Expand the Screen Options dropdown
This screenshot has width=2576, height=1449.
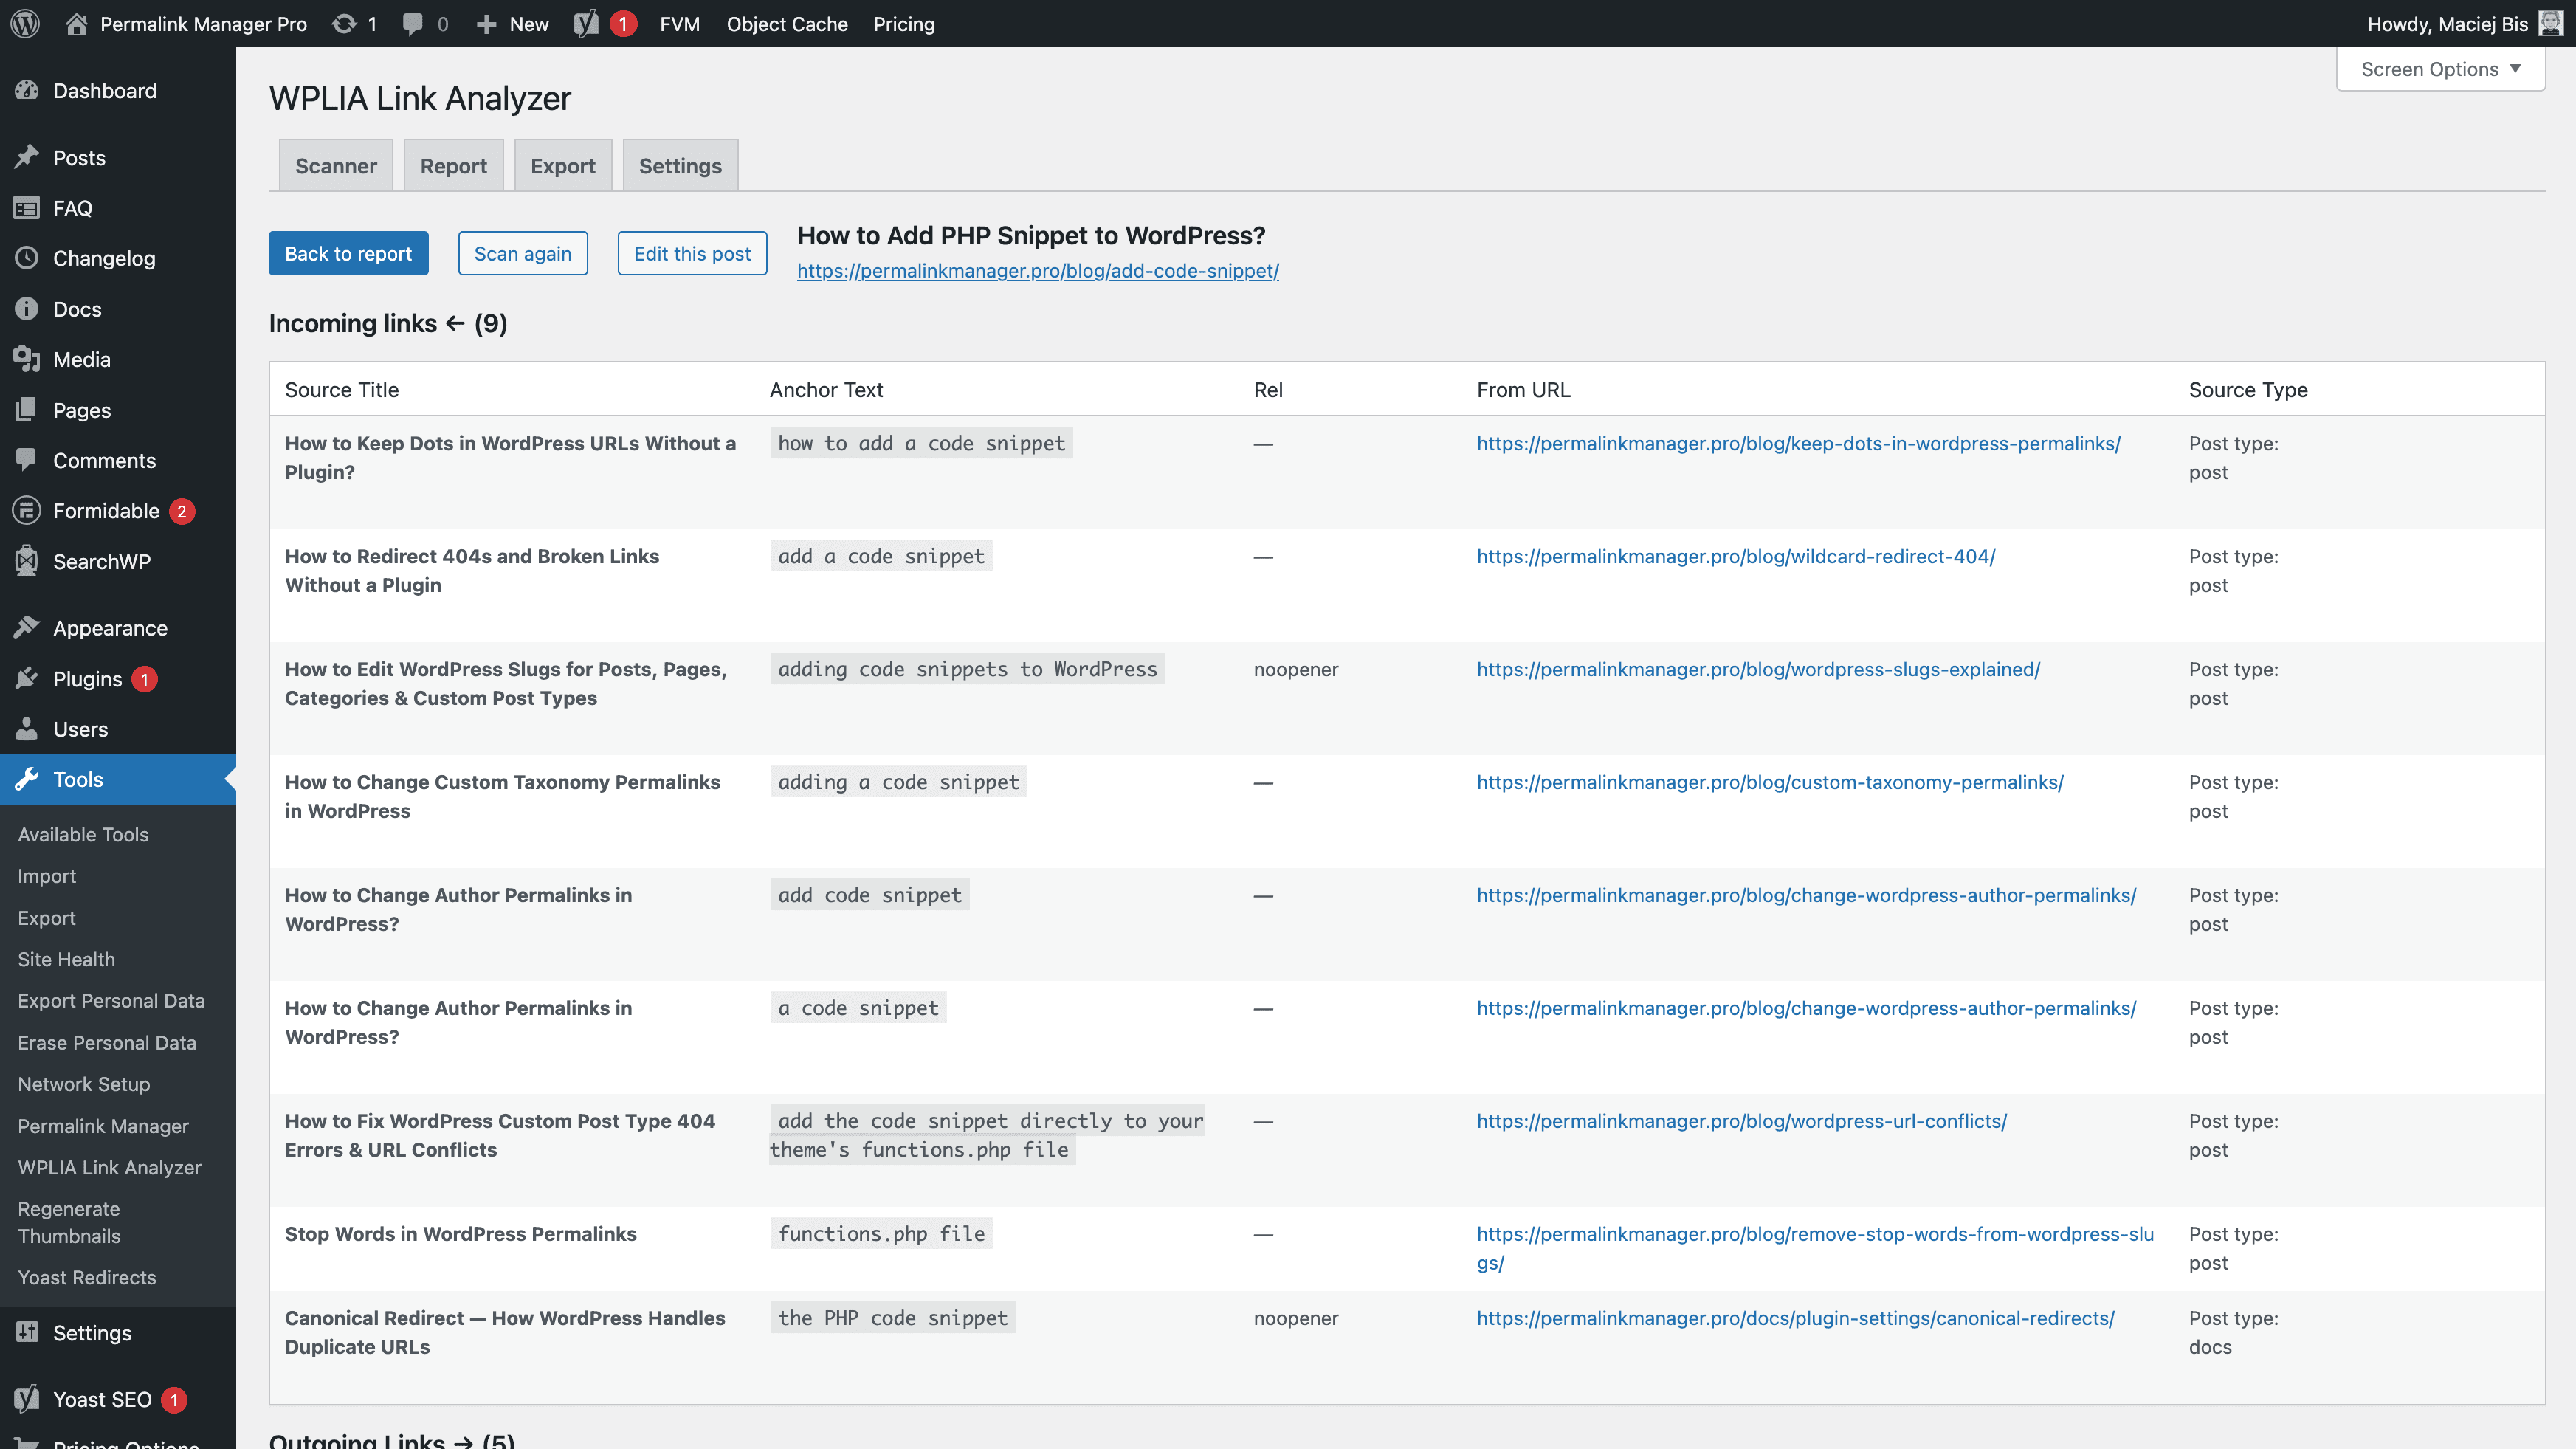tap(2440, 69)
